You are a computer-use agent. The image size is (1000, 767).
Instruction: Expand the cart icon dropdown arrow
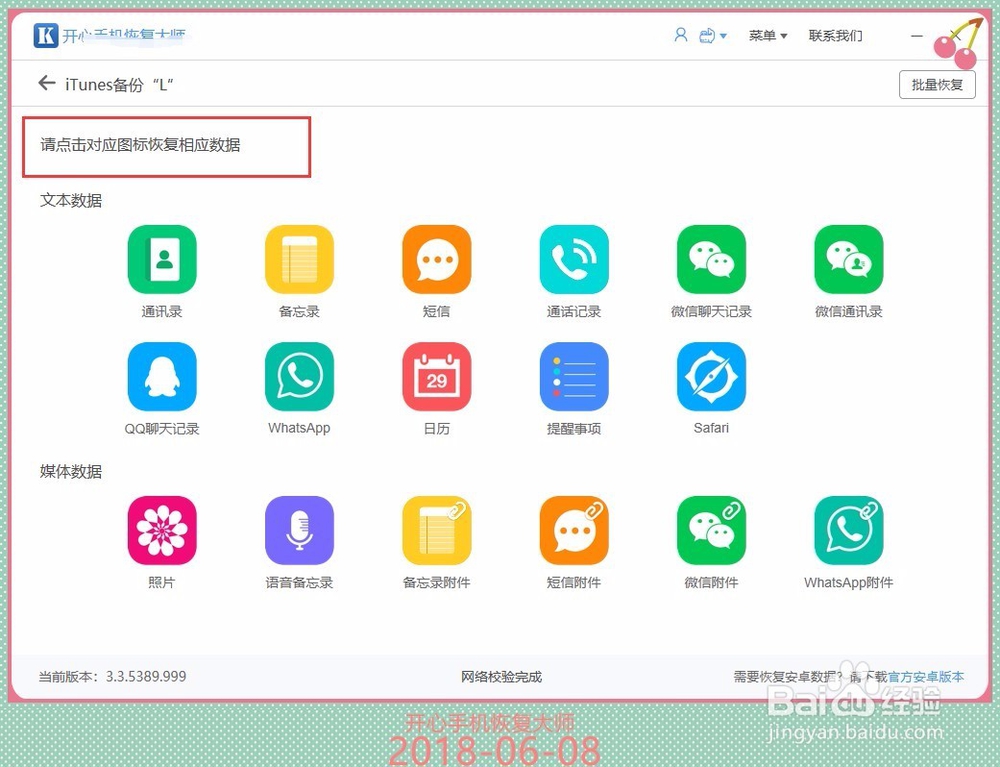click(x=722, y=35)
